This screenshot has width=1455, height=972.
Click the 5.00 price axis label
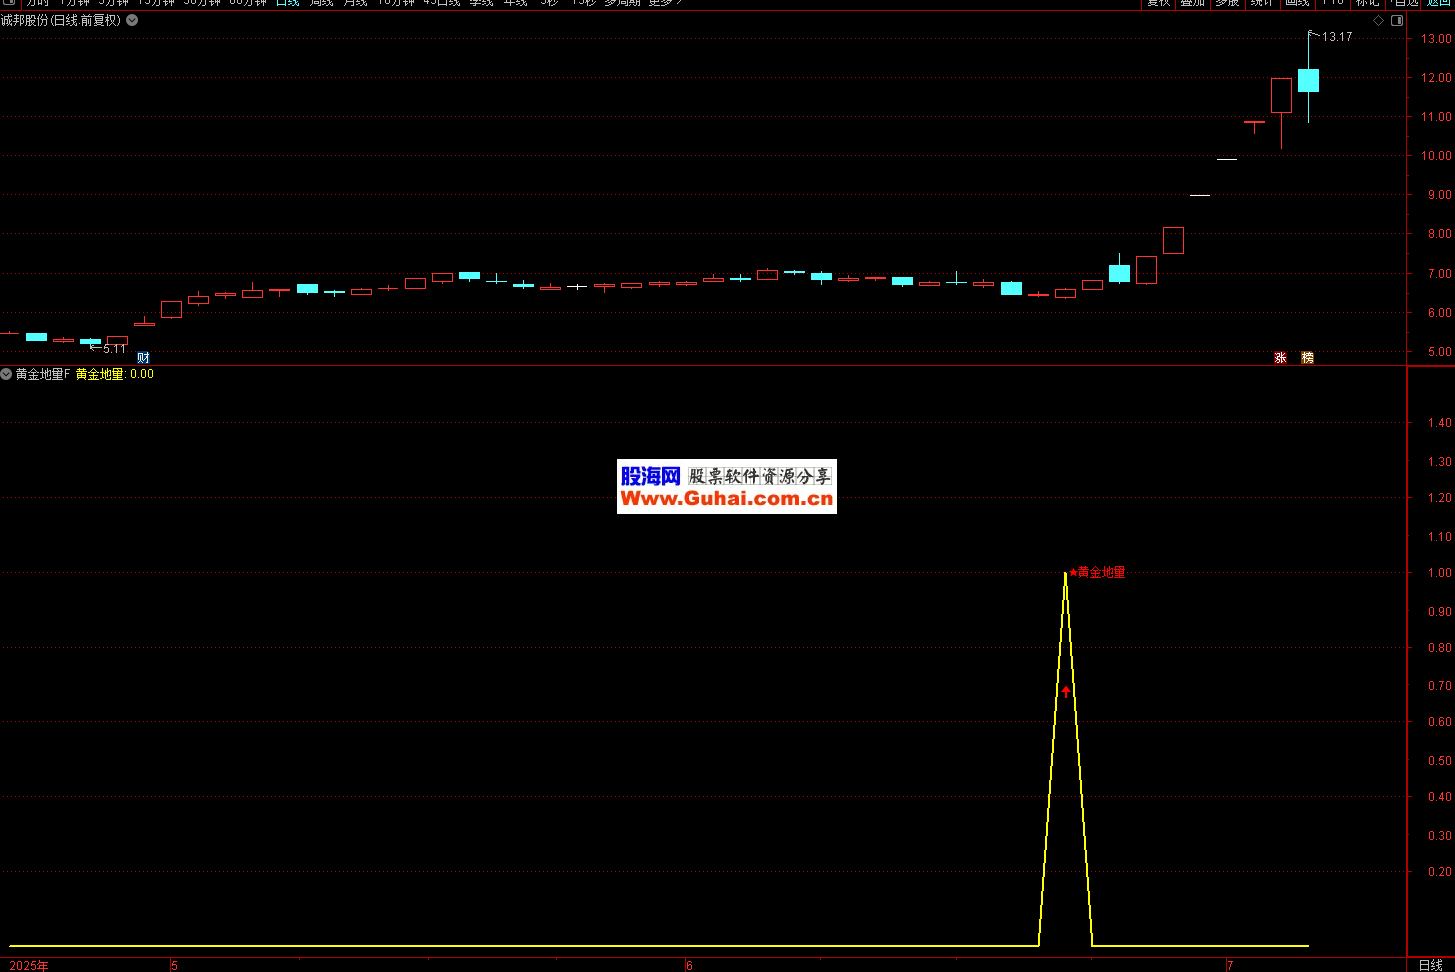[x=1439, y=352]
